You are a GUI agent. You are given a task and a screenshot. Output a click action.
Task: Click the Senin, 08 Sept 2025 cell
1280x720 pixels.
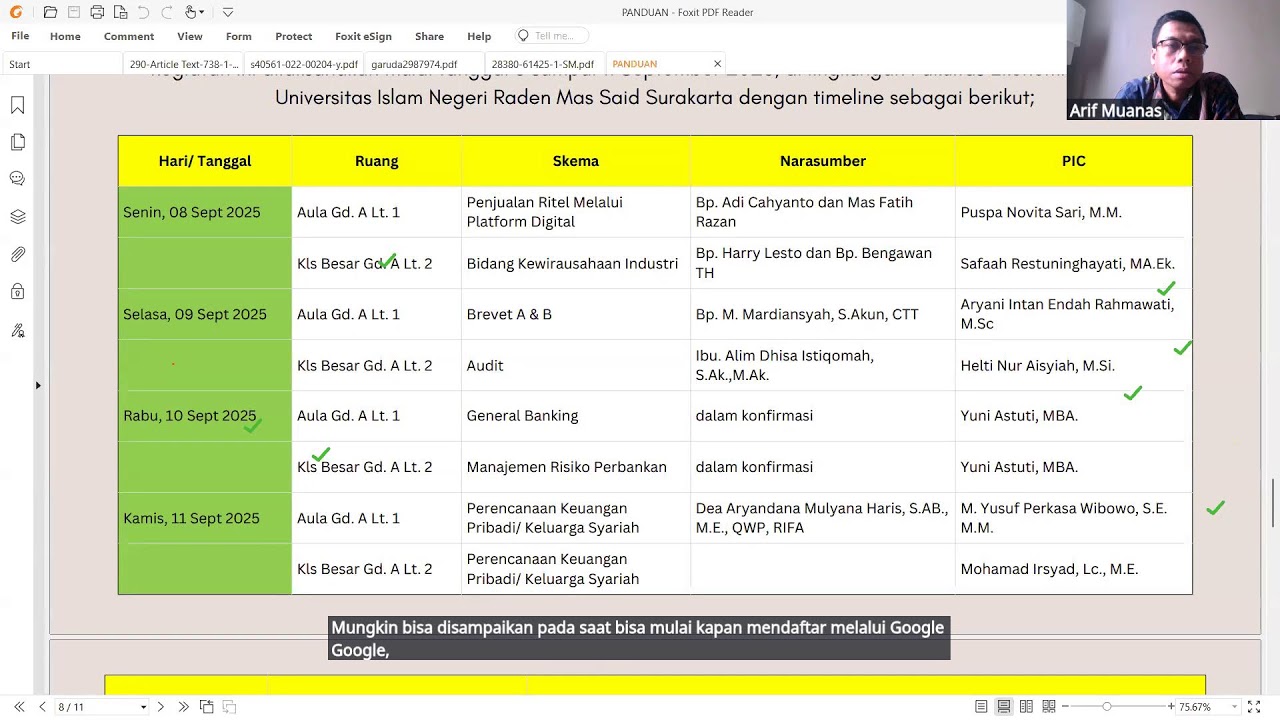[x=205, y=212]
